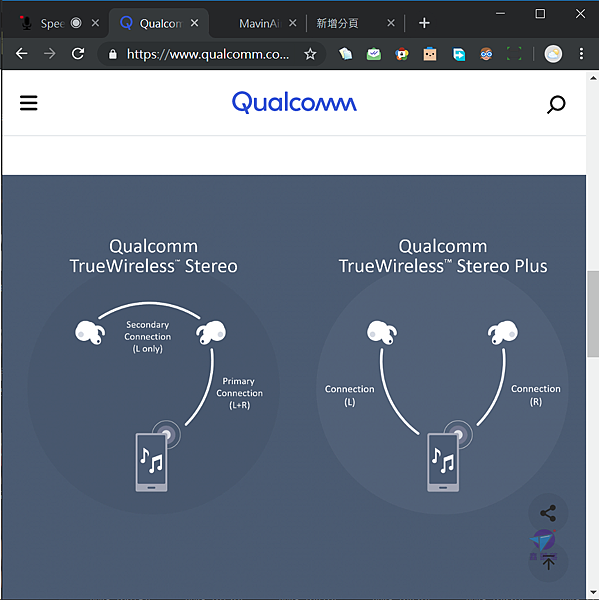The height and width of the screenshot is (600, 599).
Task: Click the phone image in Stereo diagram
Action: tap(151, 463)
